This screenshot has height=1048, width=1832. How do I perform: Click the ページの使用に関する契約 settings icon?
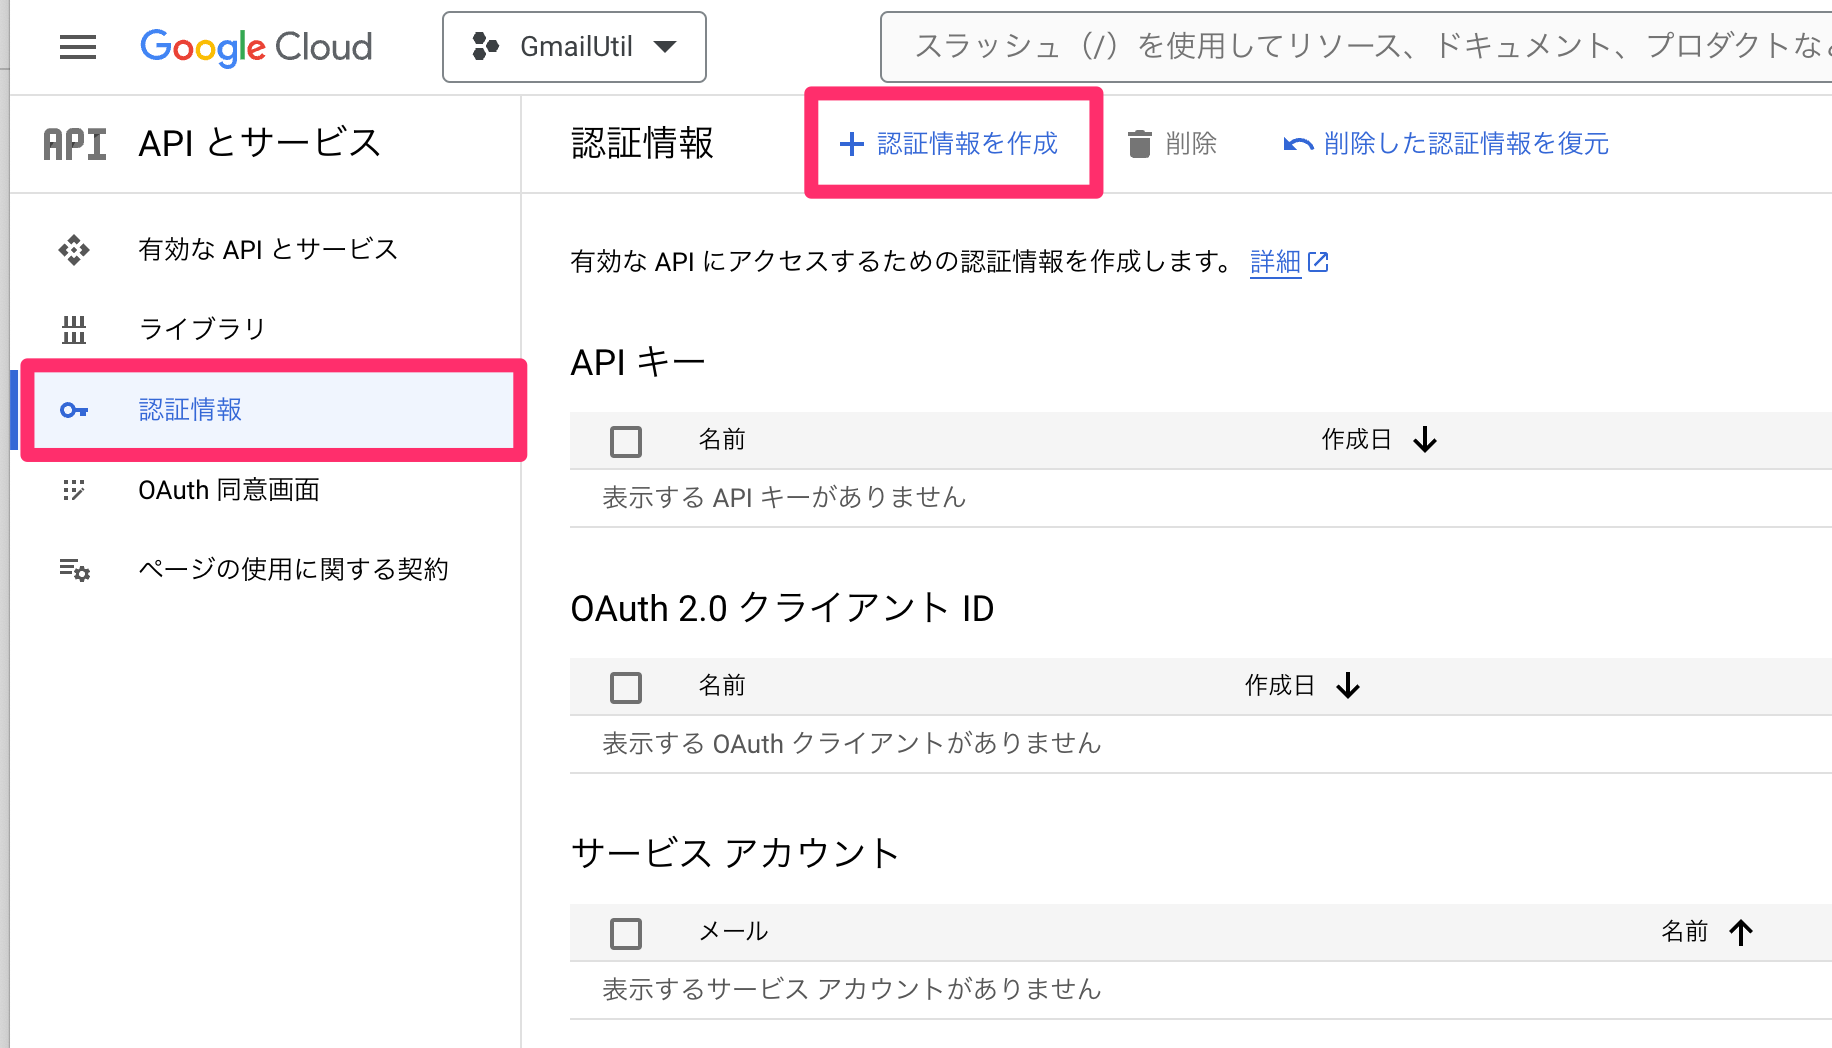click(x=74, y=570)
